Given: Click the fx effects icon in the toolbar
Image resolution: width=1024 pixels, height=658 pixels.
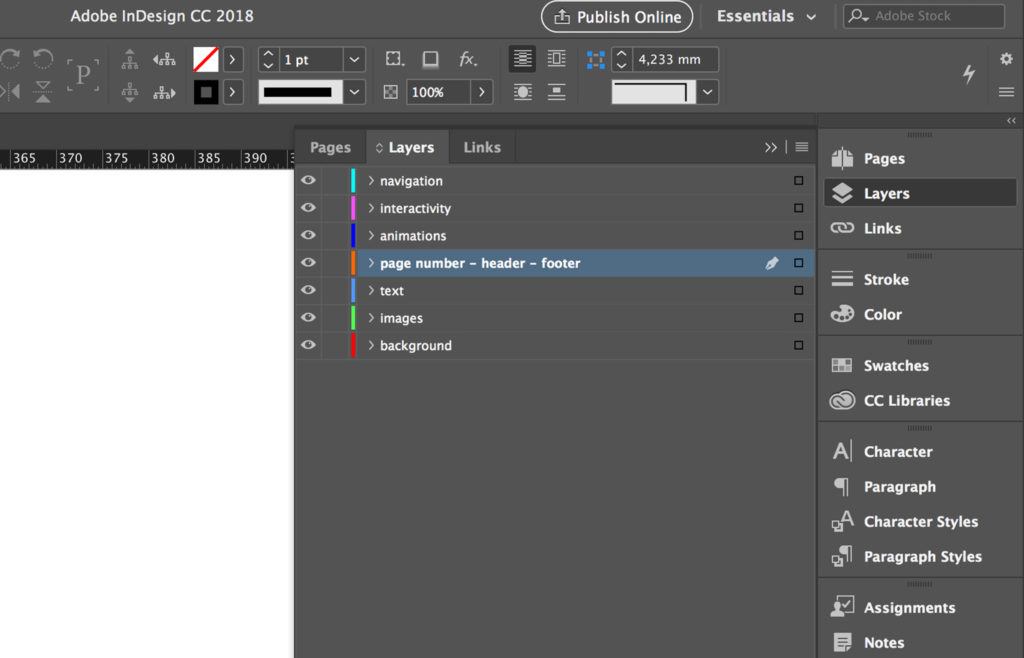Looking at the screenshot, I should tap(467, 58).
